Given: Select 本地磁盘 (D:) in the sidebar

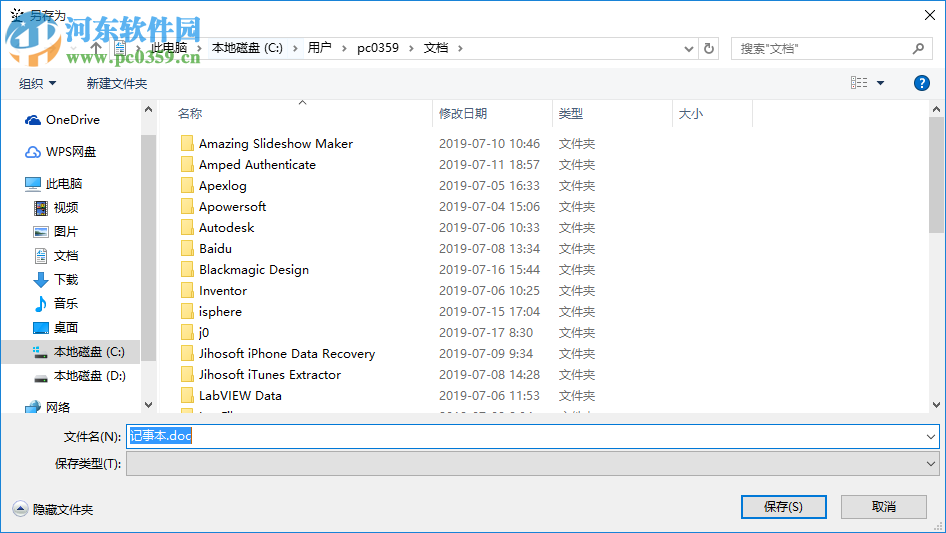Looking at the screenshot, I should click(78, 376).
